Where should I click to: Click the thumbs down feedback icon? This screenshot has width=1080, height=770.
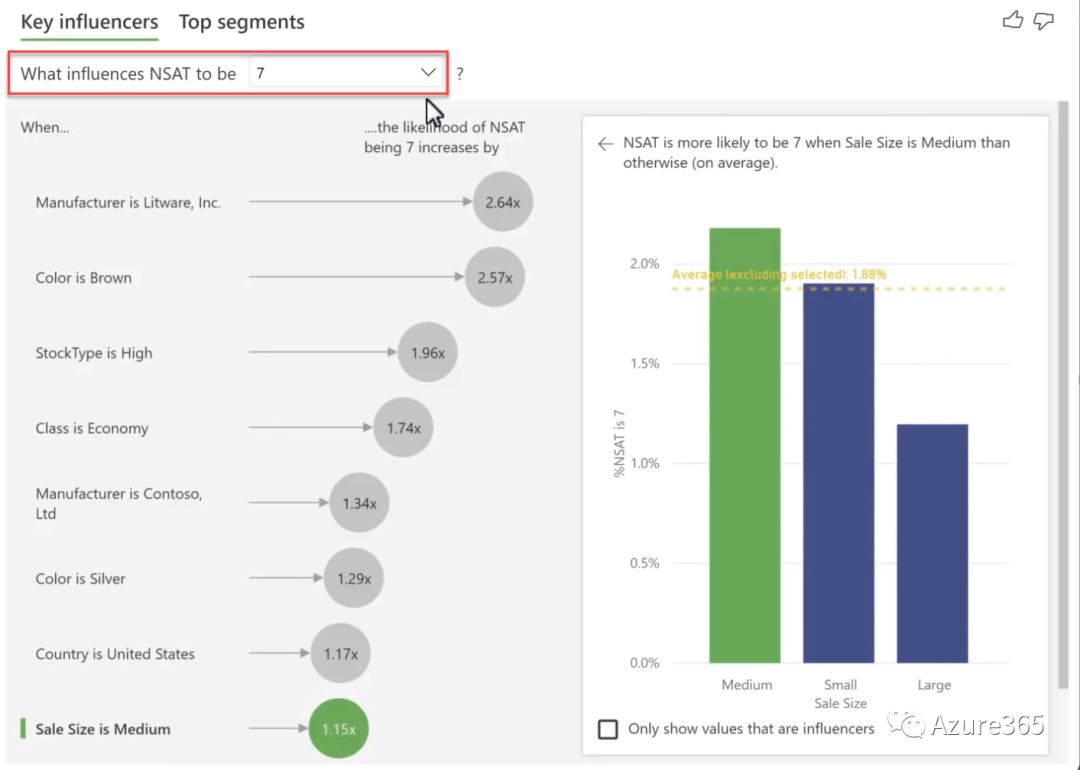(x=1043, y=20)
